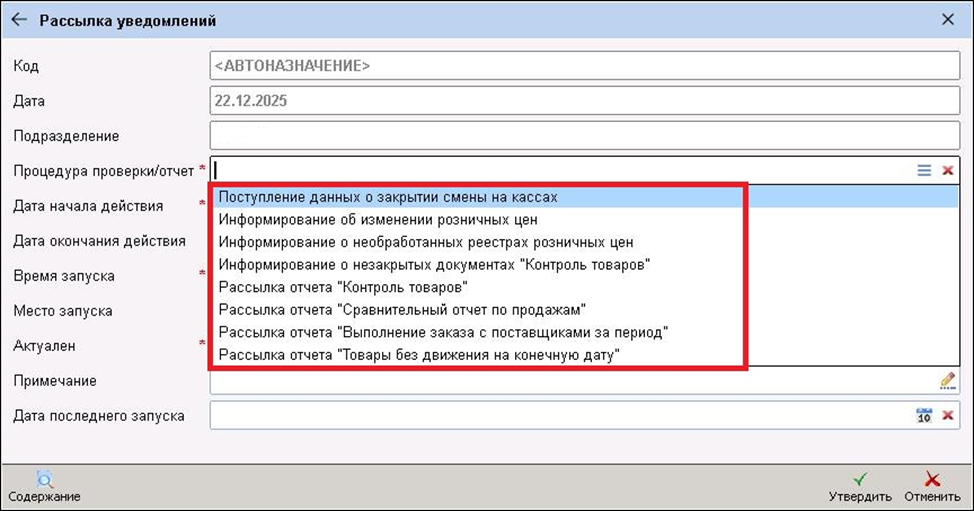Select Информирование о необработанных реестрах розничных цен

[425, 242]
